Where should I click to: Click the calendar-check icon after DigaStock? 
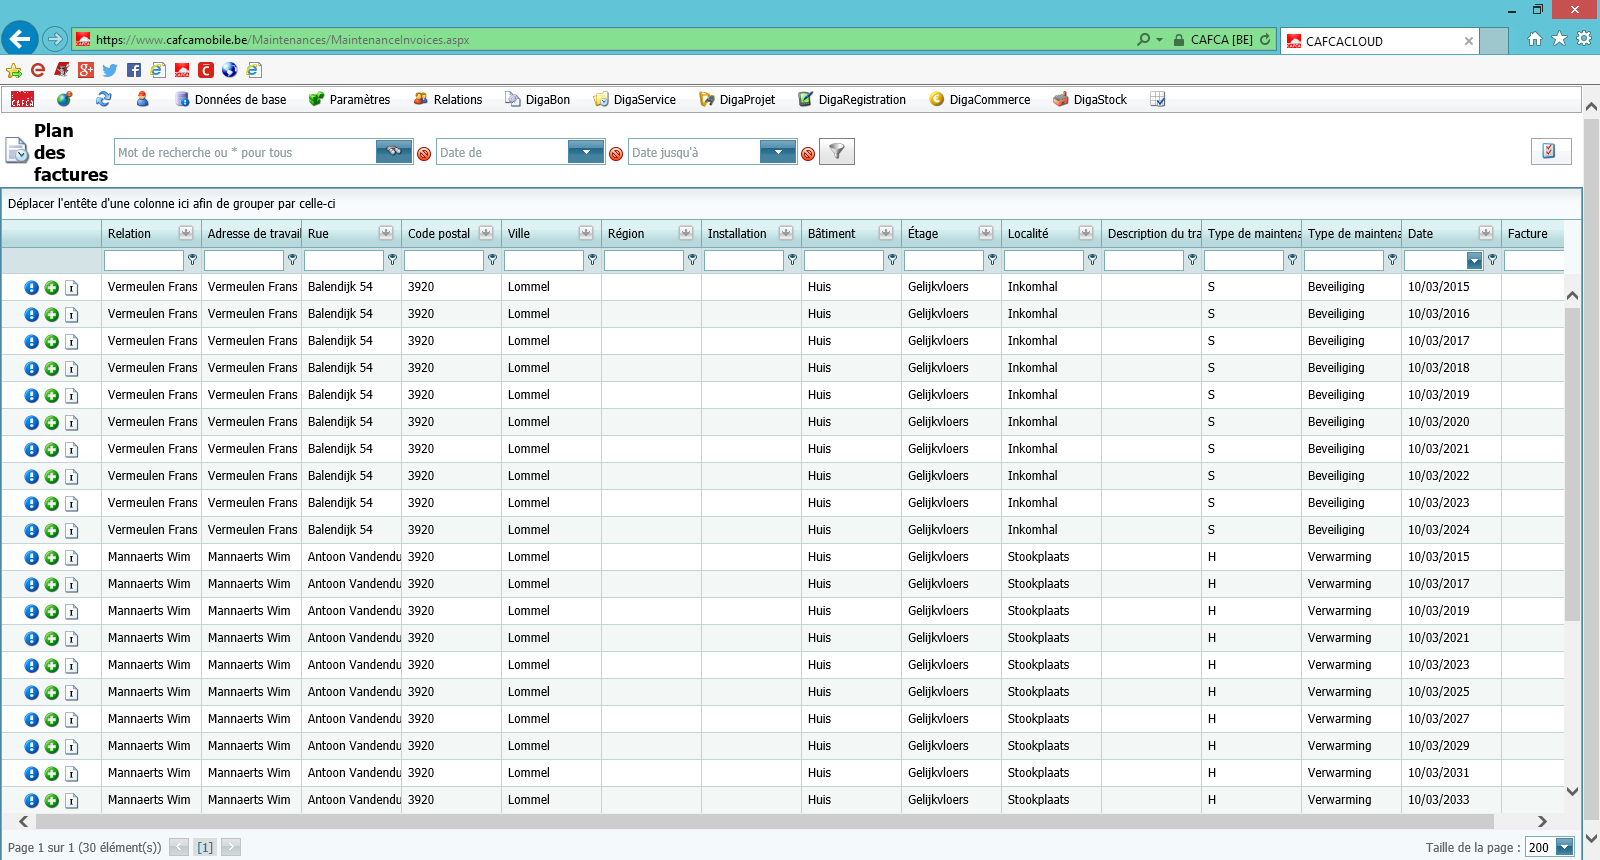click(x=1158, y=99)
